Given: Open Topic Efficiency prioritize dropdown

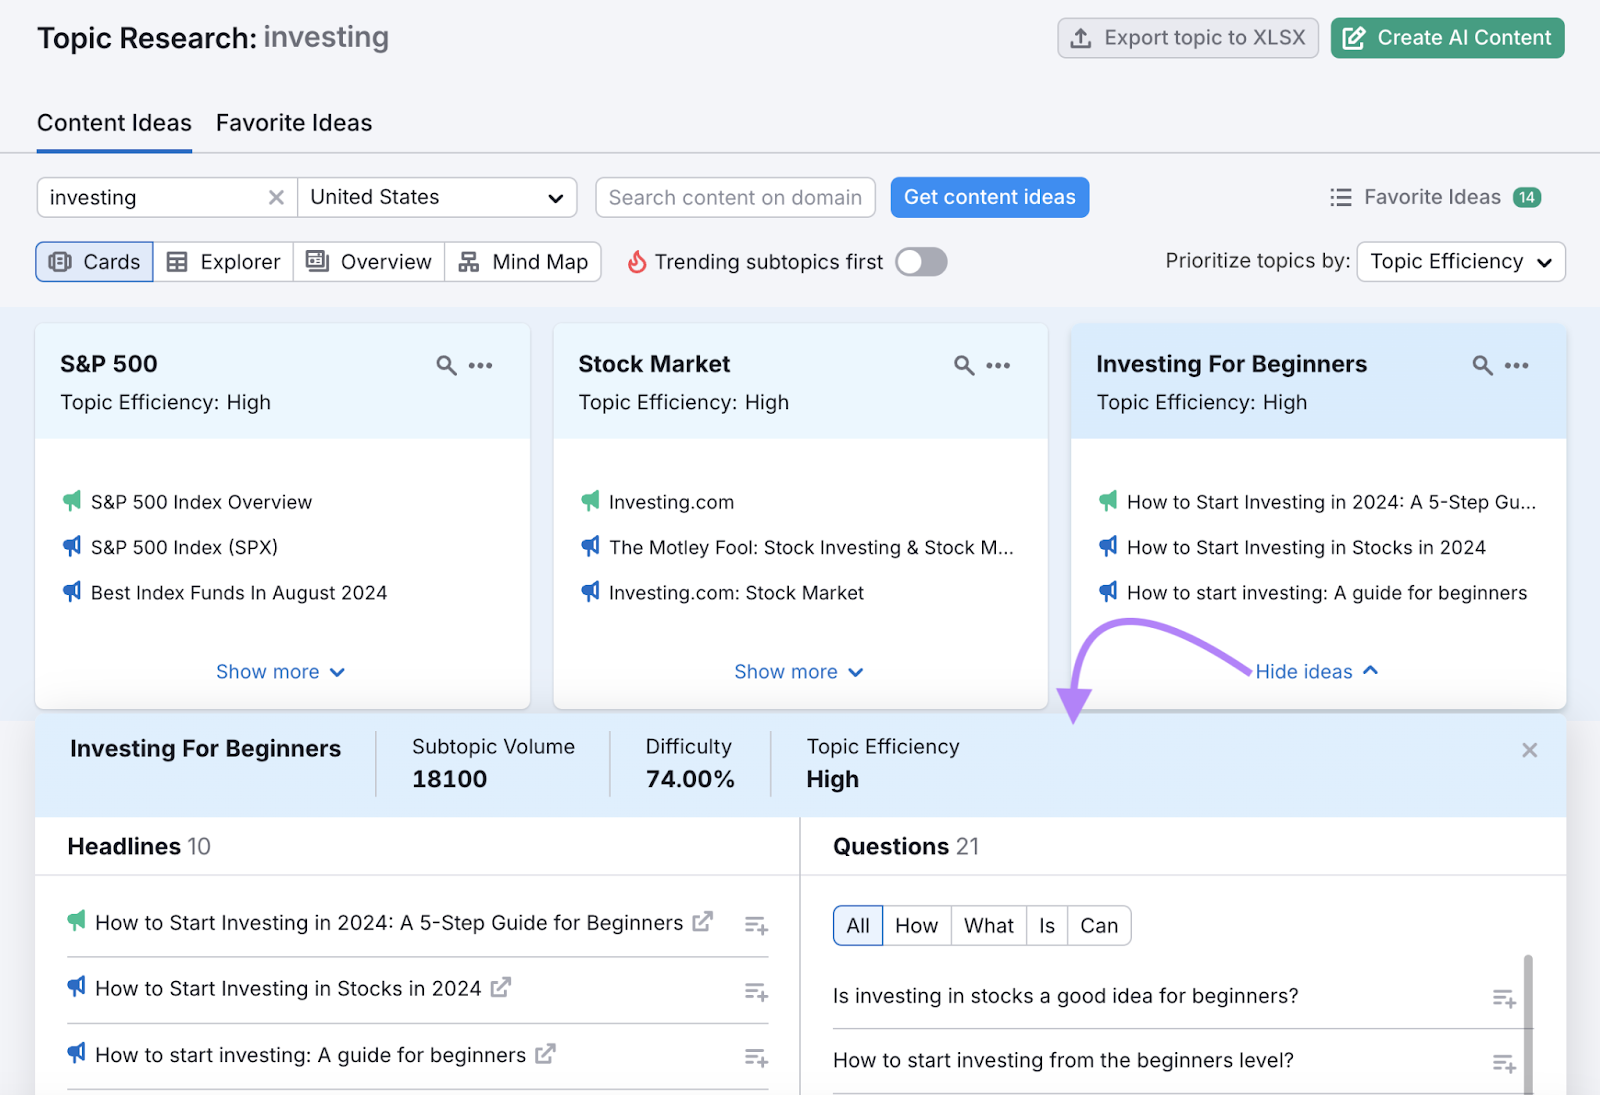Looking at the screenshot, I should 1460,262.
